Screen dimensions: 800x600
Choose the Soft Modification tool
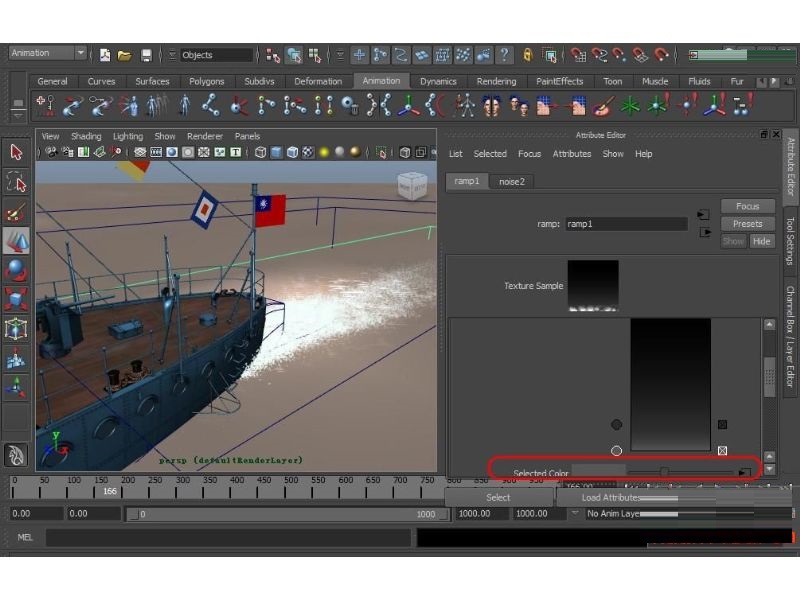click(16, 359)
